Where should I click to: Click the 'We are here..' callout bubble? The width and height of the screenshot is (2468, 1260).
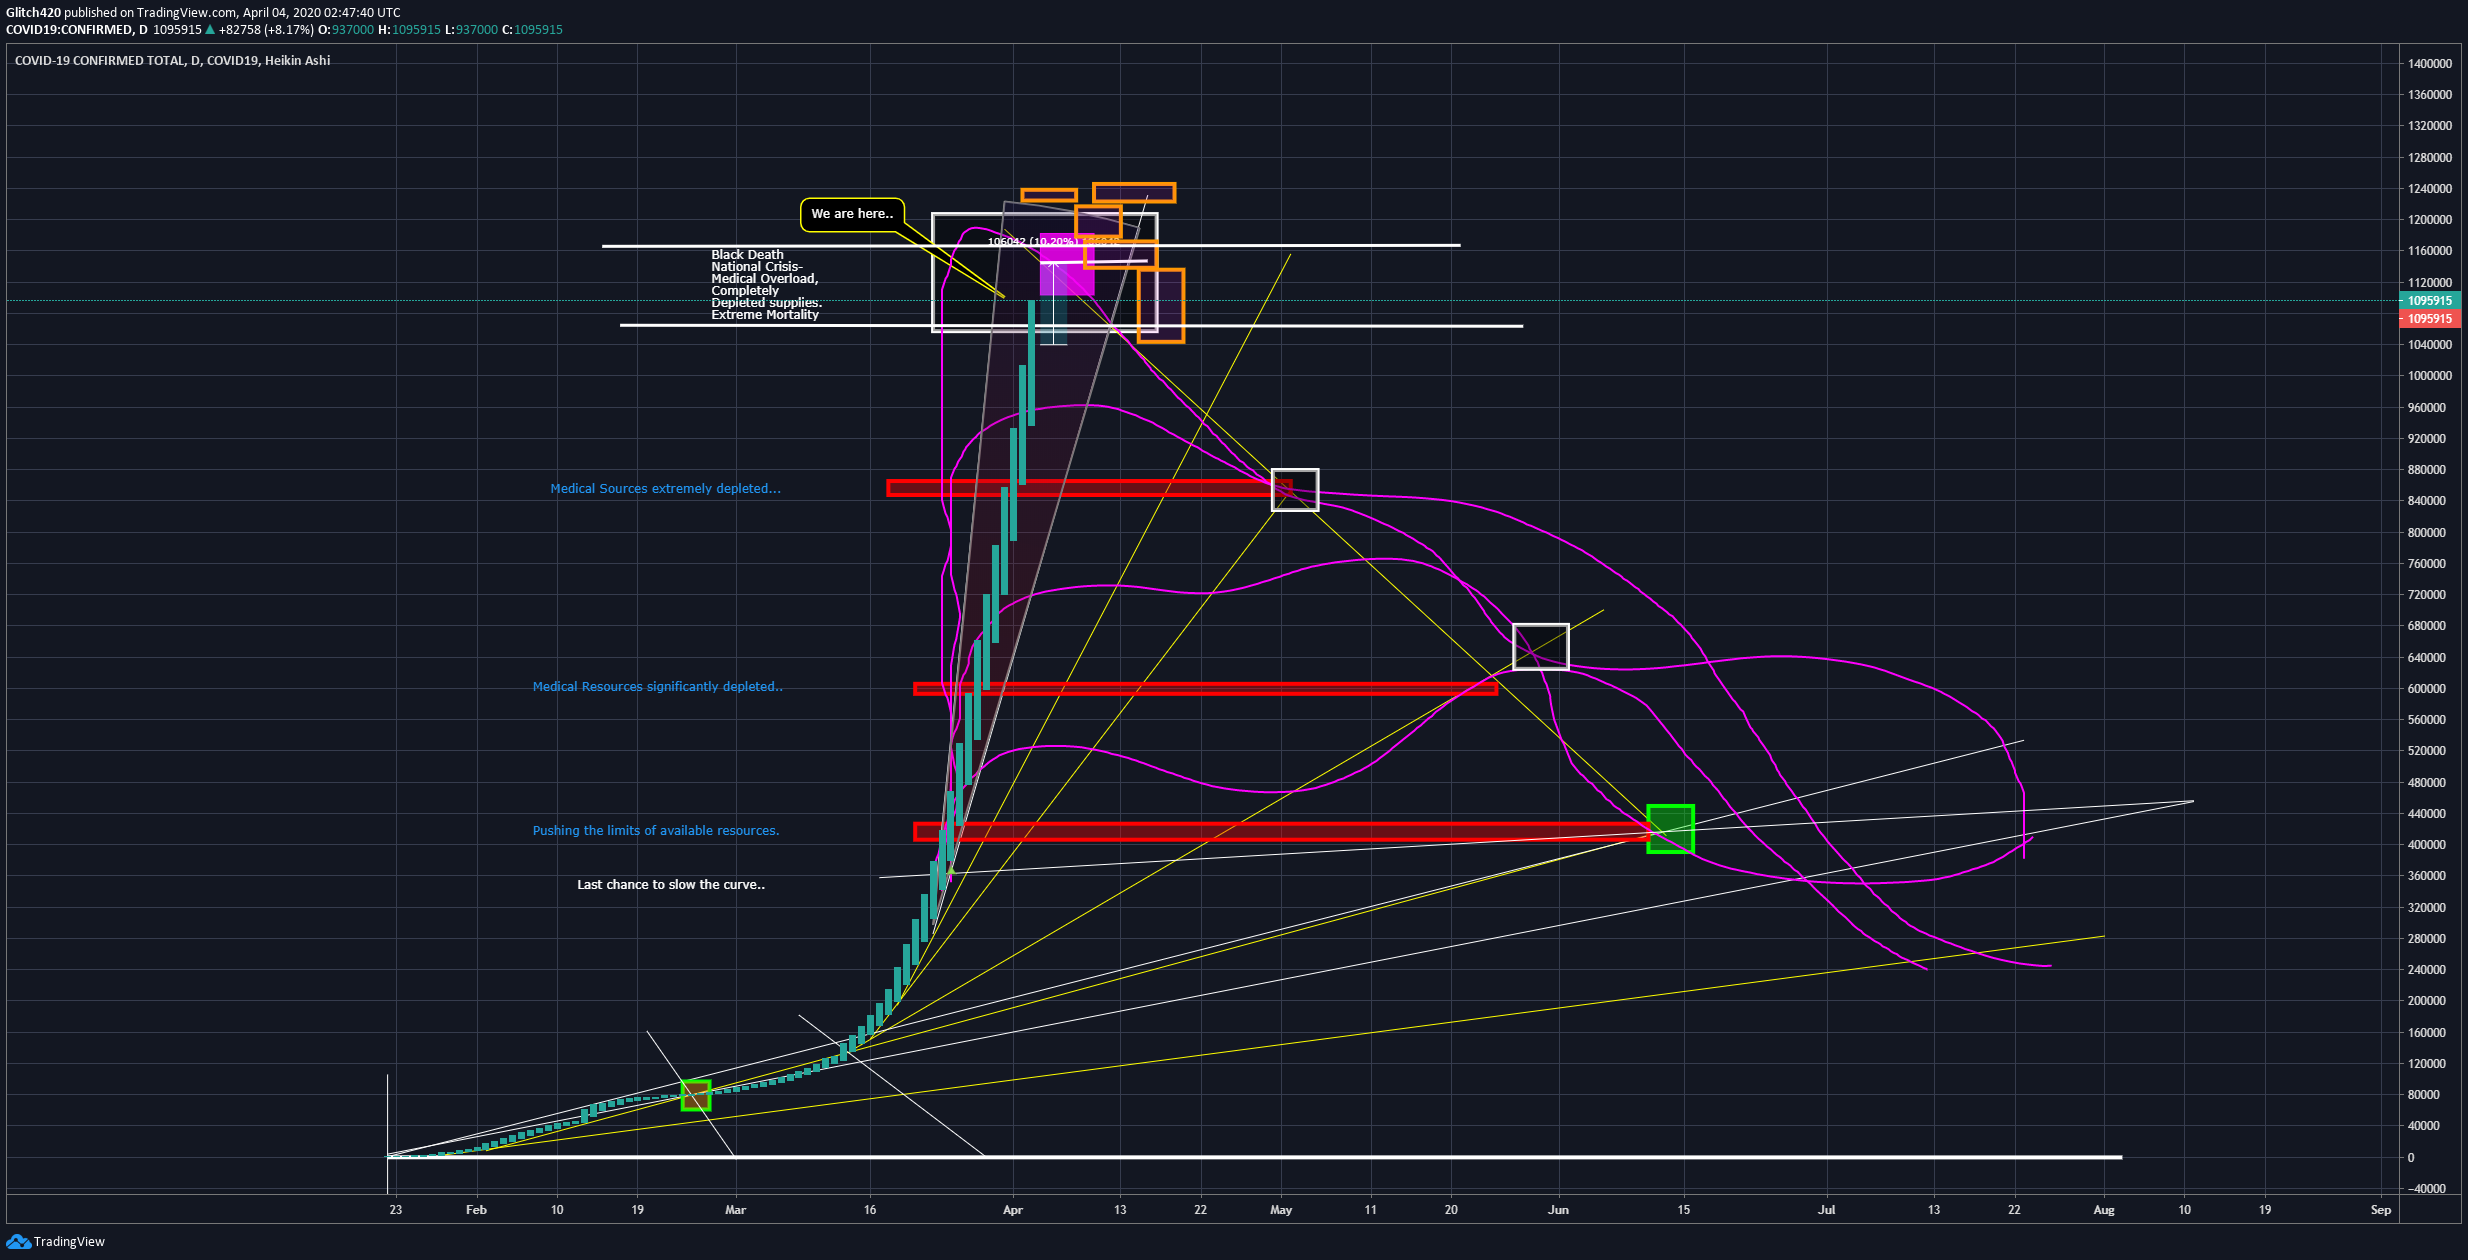(852, 214)
